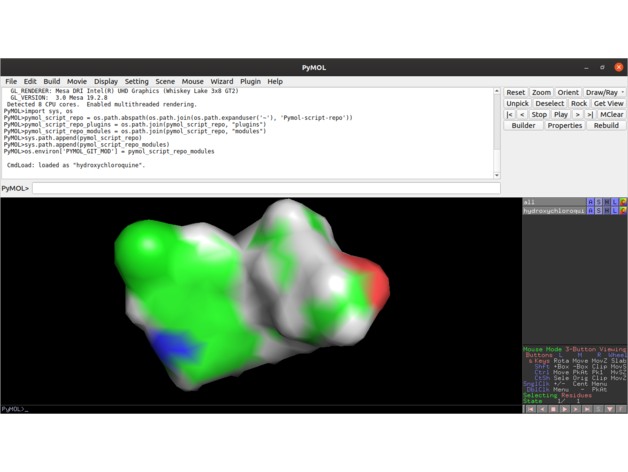The width and height of the screenshot is (628, 472).
Task: Toggle the Rock button
Action: point(579,103)
